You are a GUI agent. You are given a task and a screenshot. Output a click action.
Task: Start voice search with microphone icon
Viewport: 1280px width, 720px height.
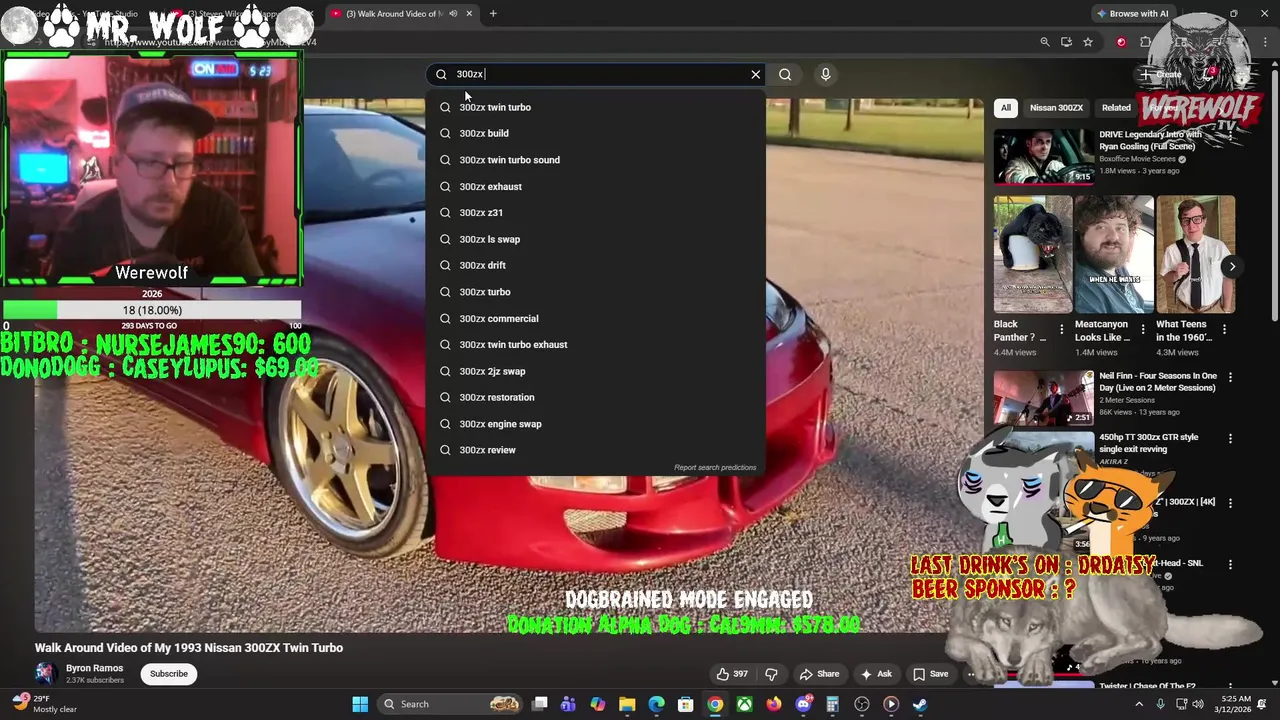825,74
